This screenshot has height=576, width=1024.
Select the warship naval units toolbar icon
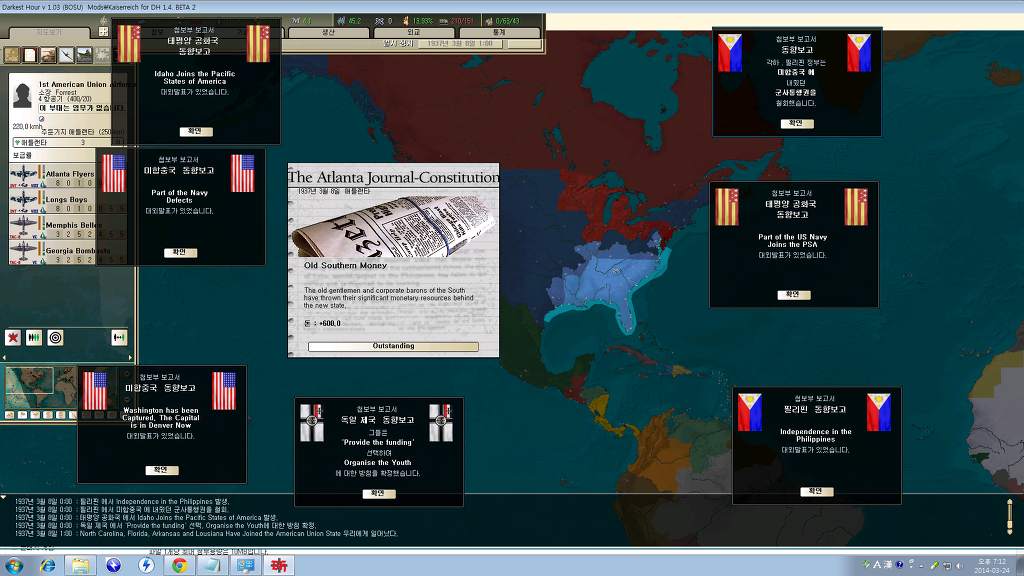pyautogui.click(x=84, y=55)
